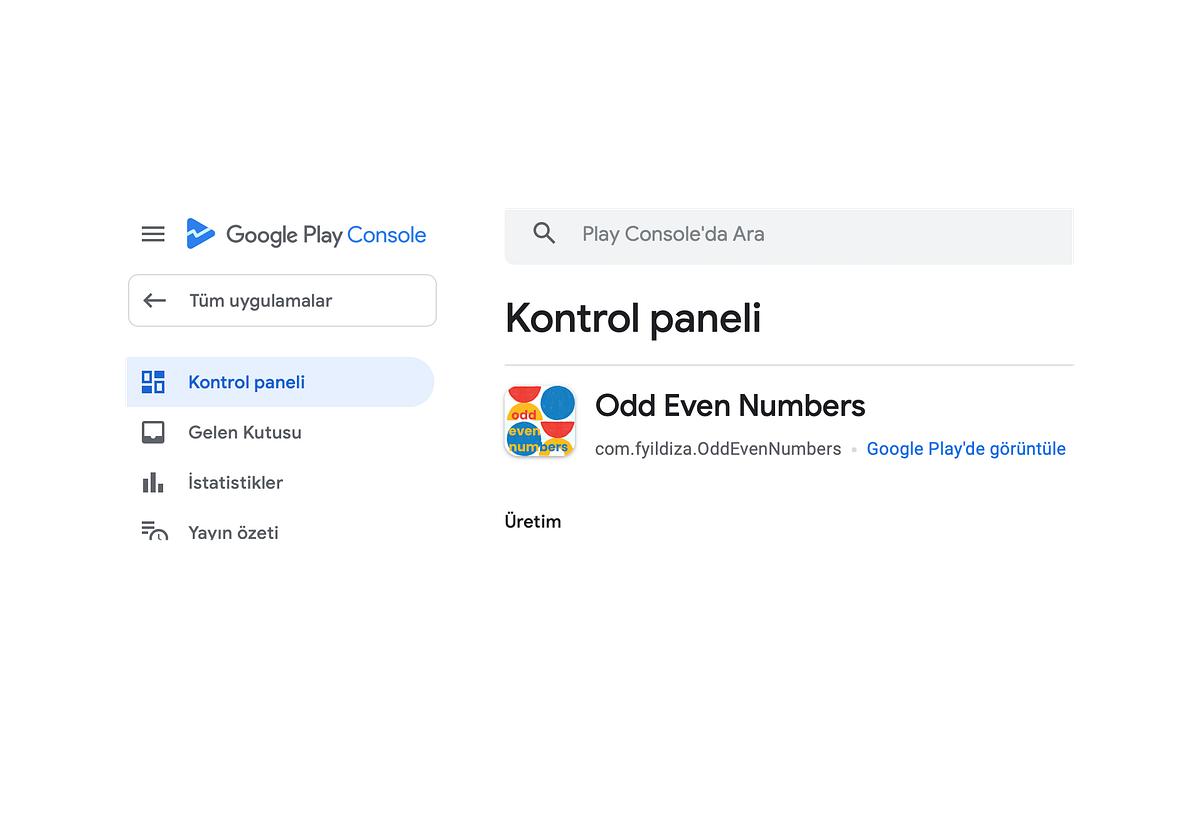Select the İstatistikler menu item
The height and width of the screenshot is (813, 1200).
(236, 482)
